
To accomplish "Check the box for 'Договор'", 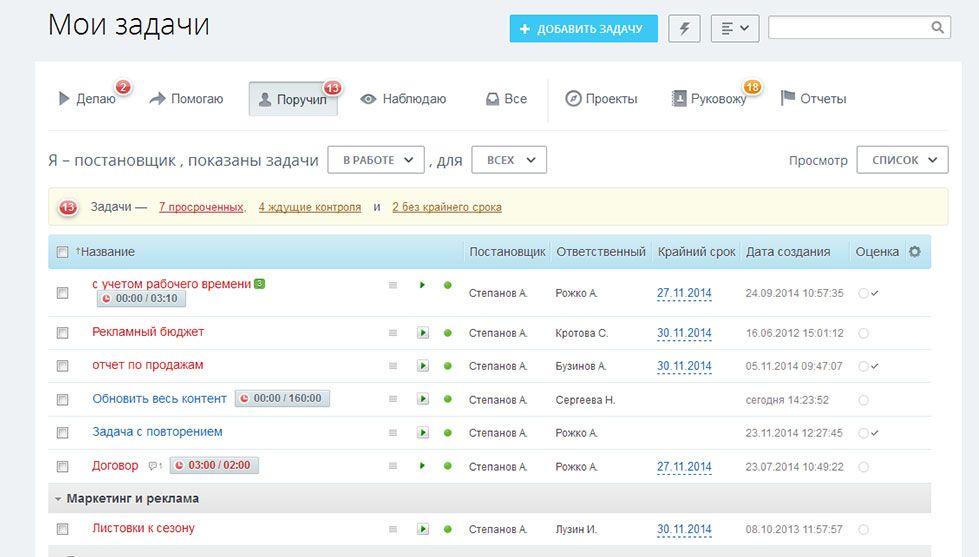I will (62, 466).
